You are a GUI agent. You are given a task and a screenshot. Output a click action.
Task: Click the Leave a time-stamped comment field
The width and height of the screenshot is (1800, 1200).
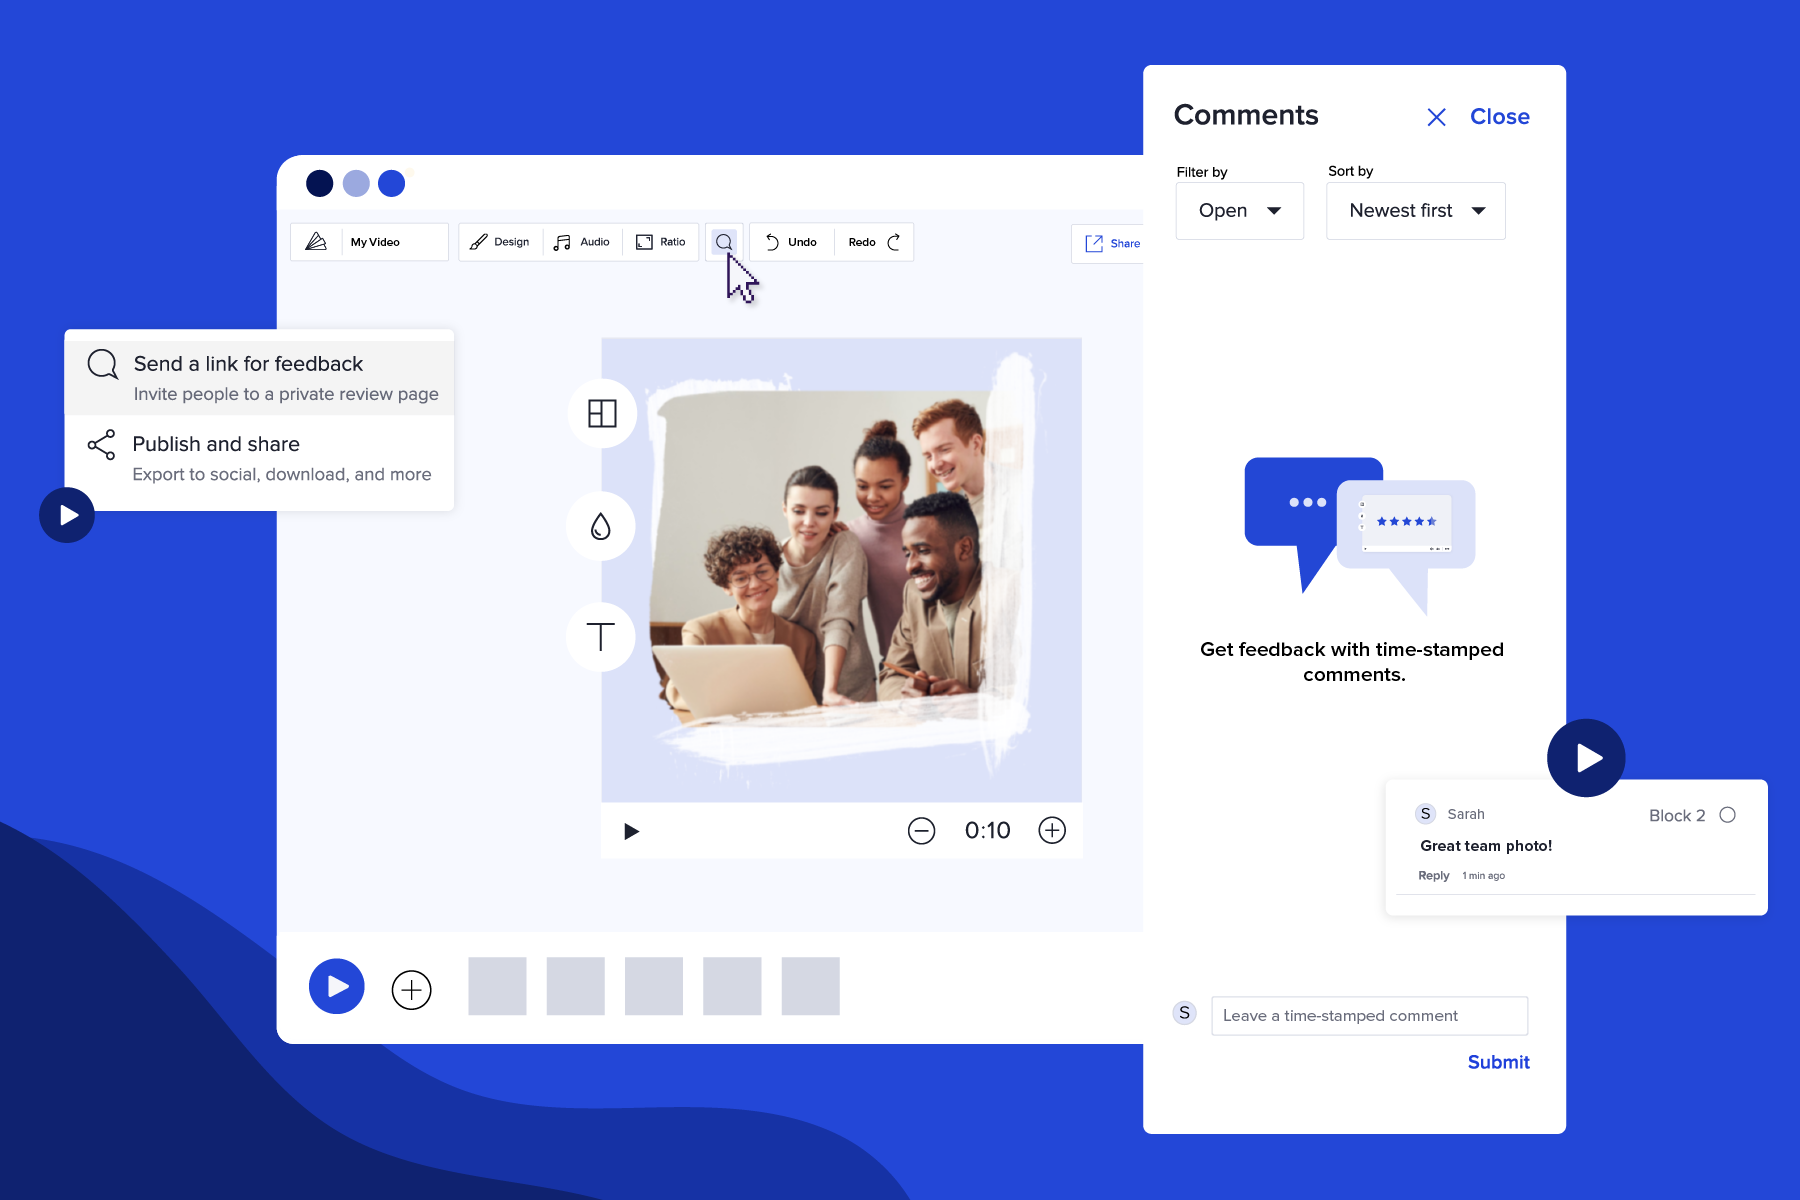tap(1369, 1016)
